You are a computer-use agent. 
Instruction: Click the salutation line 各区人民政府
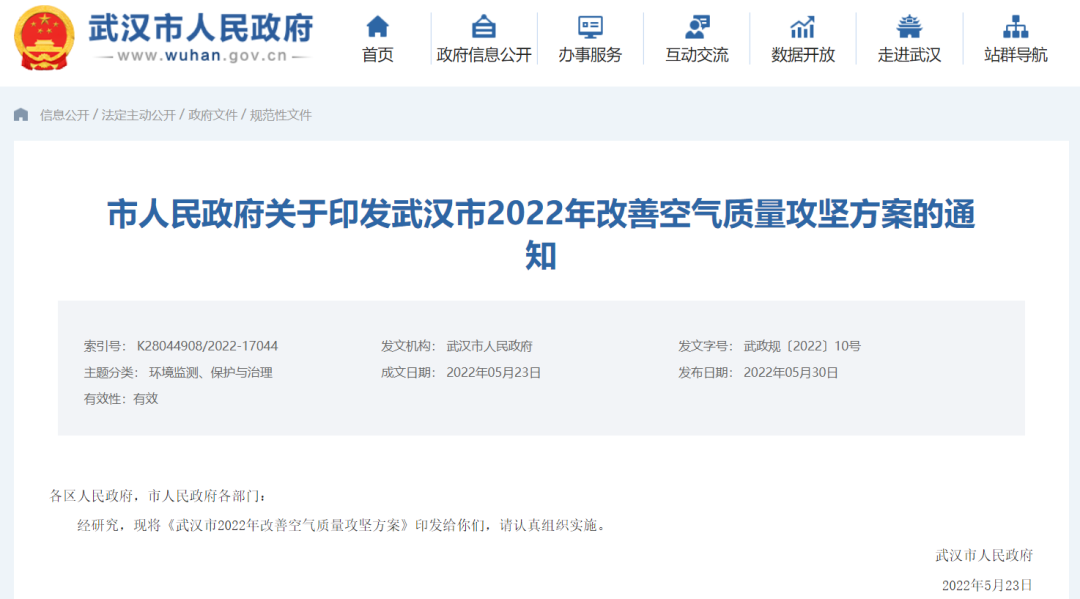[158, 496]
